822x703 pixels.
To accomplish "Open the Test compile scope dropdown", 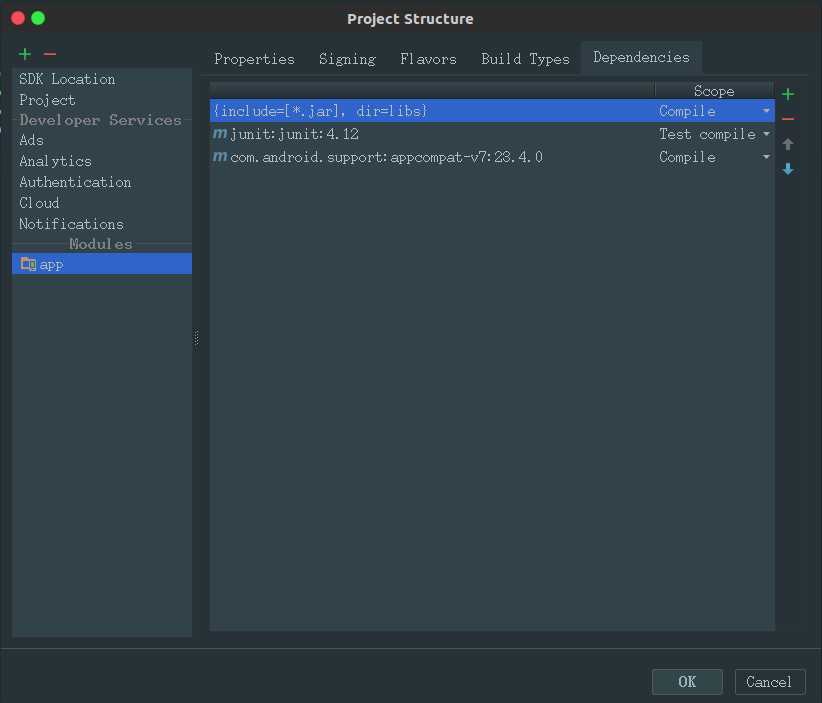I will pyautogui.click(x=766, y=134).
